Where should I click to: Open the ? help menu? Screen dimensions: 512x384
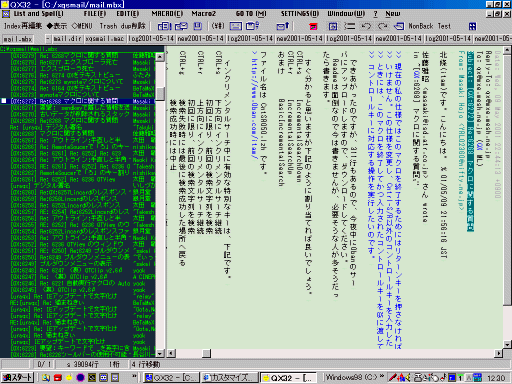tap(376, 14)
